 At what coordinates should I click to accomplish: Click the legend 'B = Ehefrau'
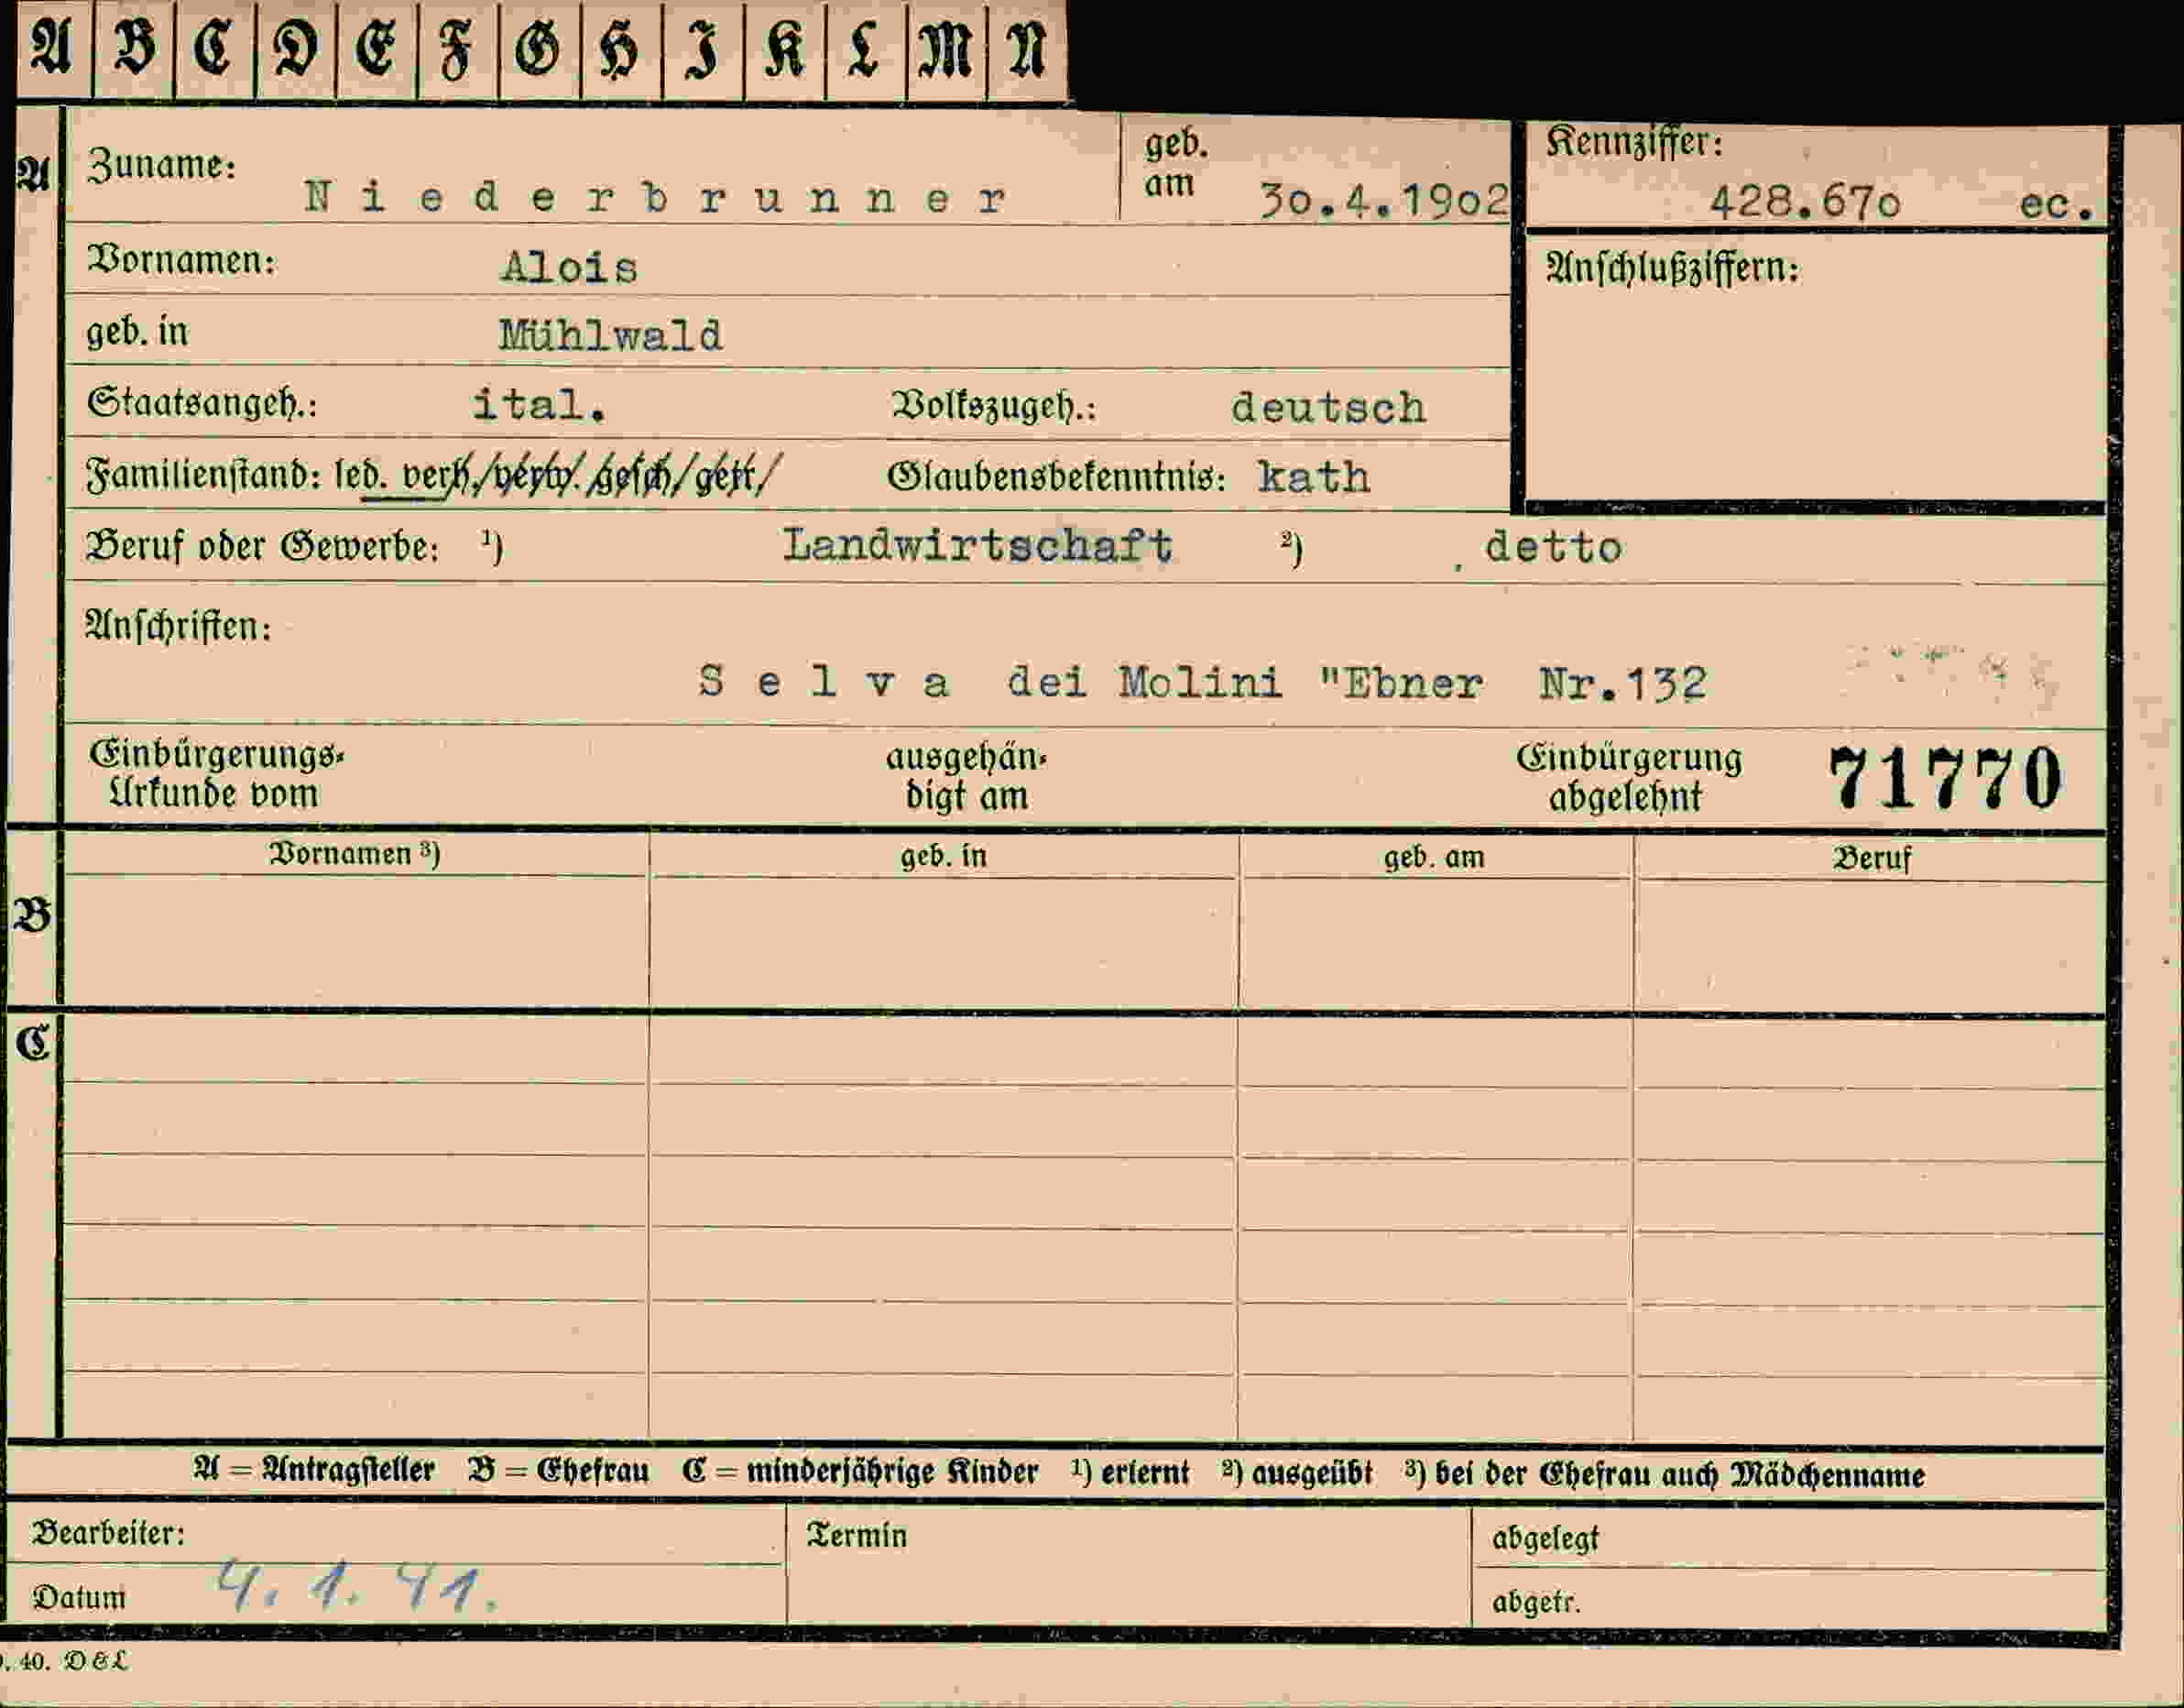pos(558,1471)
